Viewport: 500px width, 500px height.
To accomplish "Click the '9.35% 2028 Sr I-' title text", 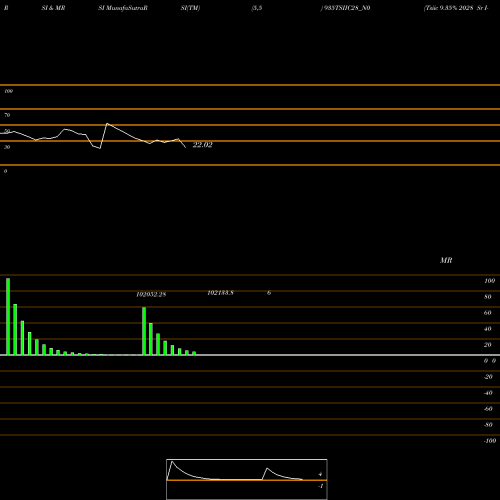I will click(x=464, y=8).
